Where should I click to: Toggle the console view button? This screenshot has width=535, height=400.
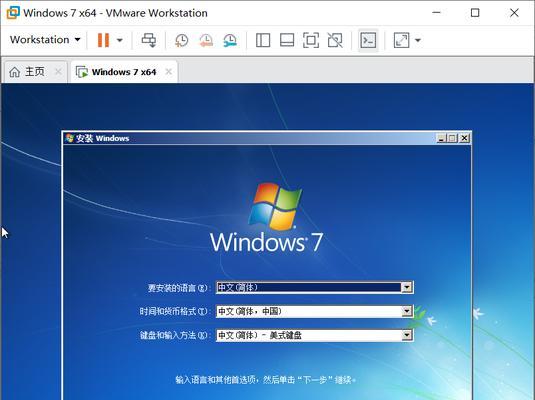click(x=368, y=40)
